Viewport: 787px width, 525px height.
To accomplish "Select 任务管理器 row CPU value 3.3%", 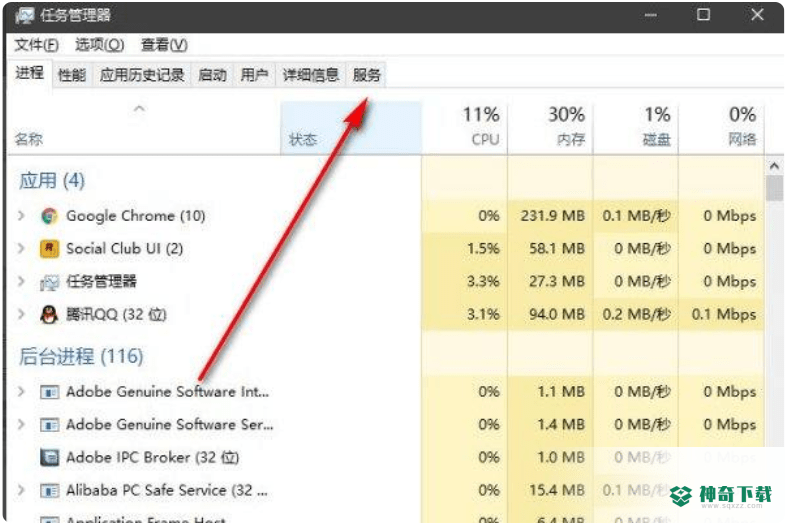I will [483, 282].
